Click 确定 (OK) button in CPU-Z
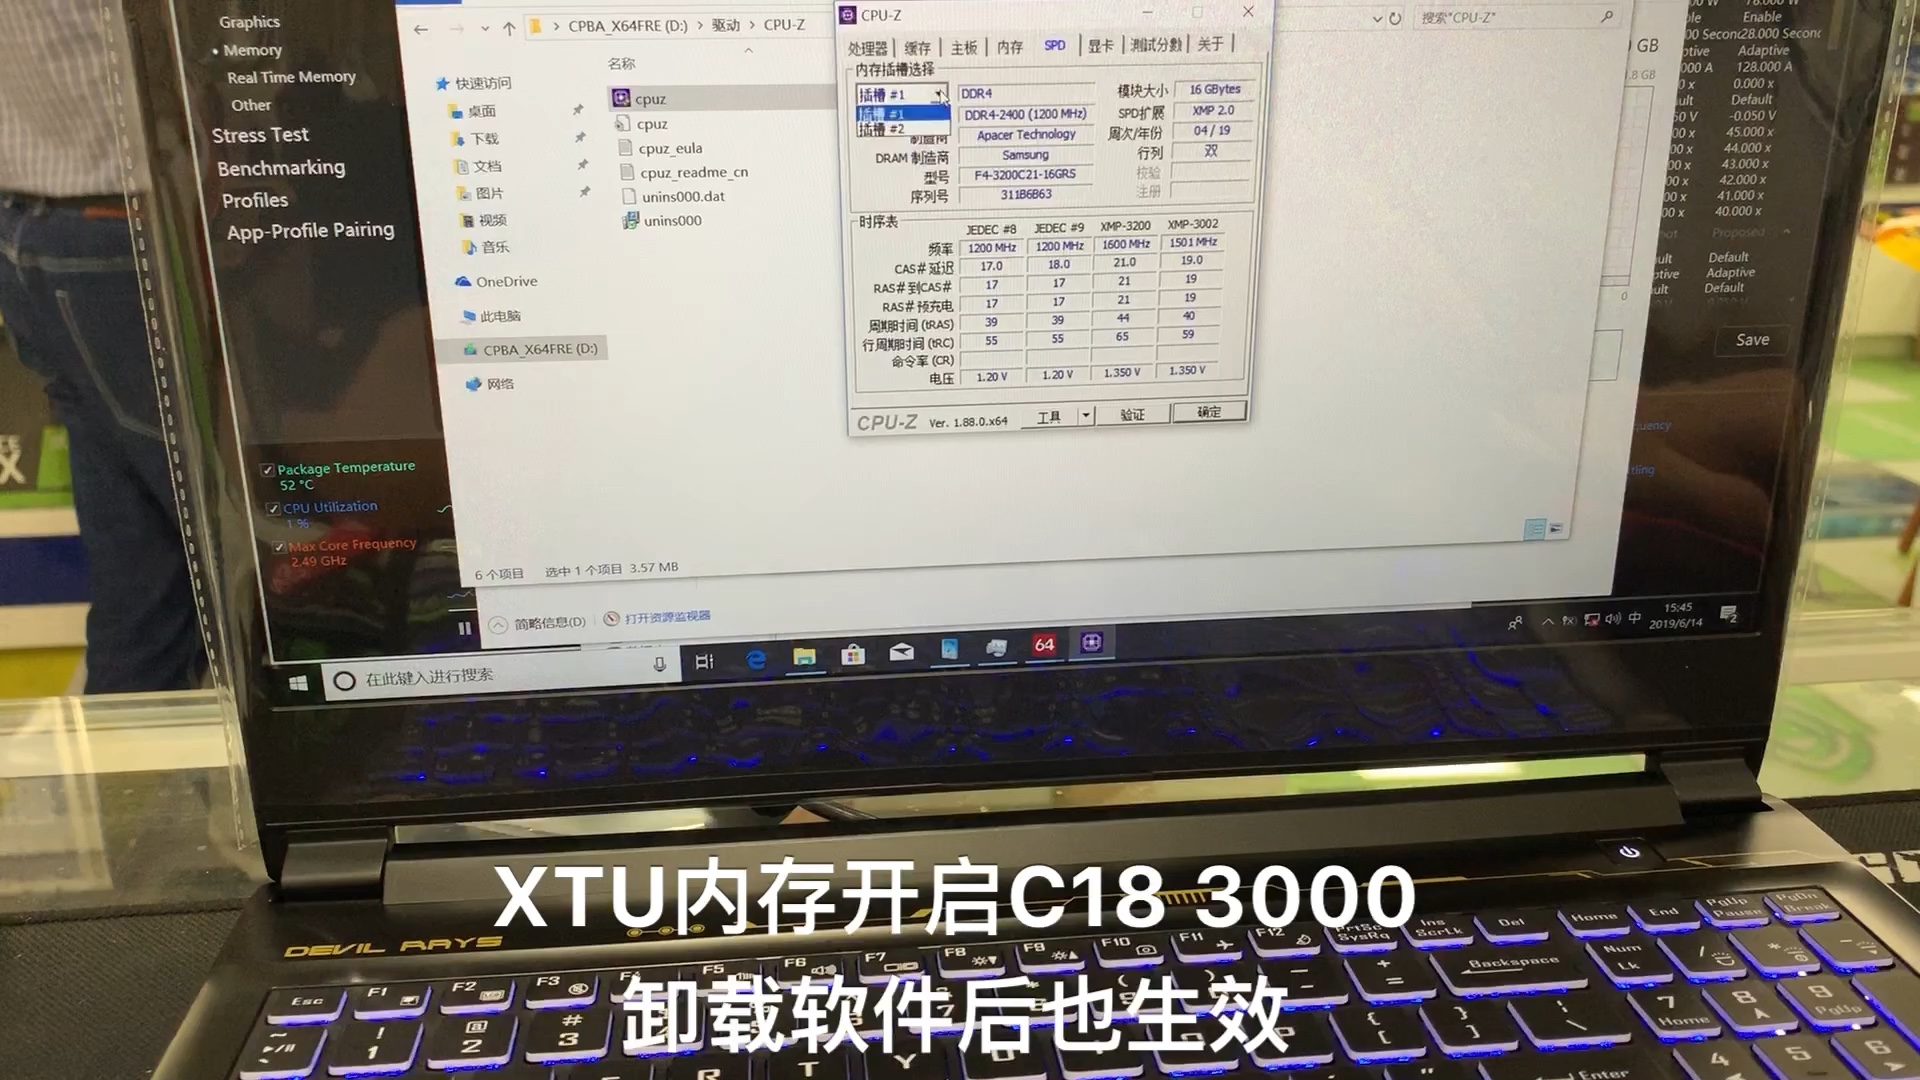The height and width of the screenshot is (1080, 1920). click(x=1208, y=413)
